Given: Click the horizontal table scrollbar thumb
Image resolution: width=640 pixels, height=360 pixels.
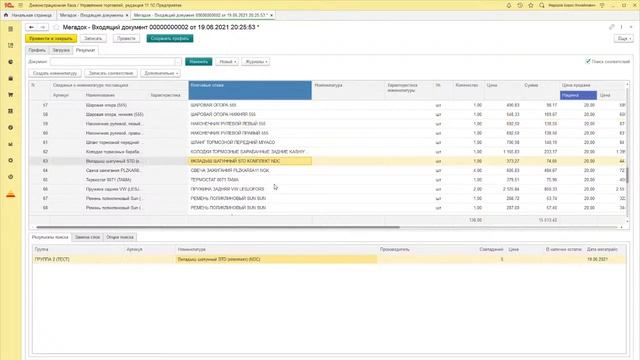Looking at the screenshot, I should coord(218,227).
